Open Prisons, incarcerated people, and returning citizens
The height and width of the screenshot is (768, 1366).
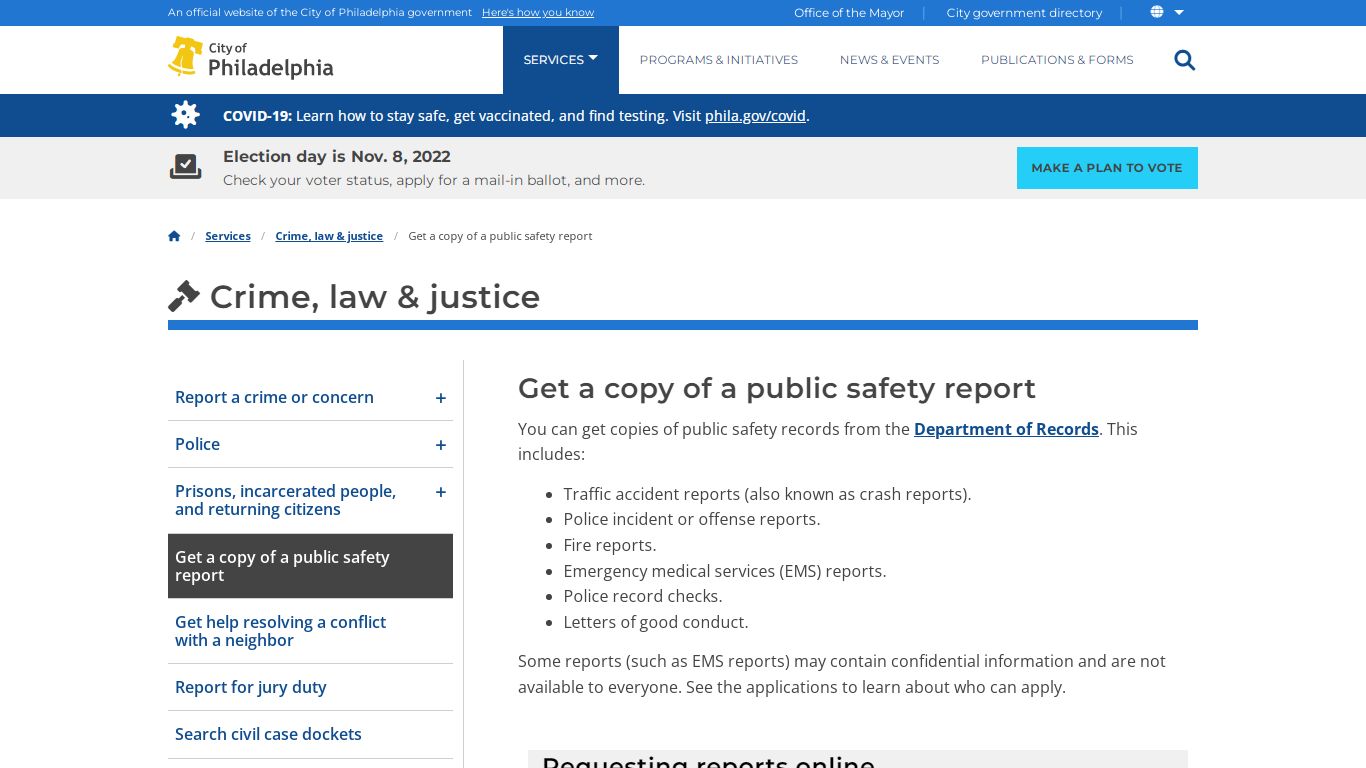click(x=285, y=500)
